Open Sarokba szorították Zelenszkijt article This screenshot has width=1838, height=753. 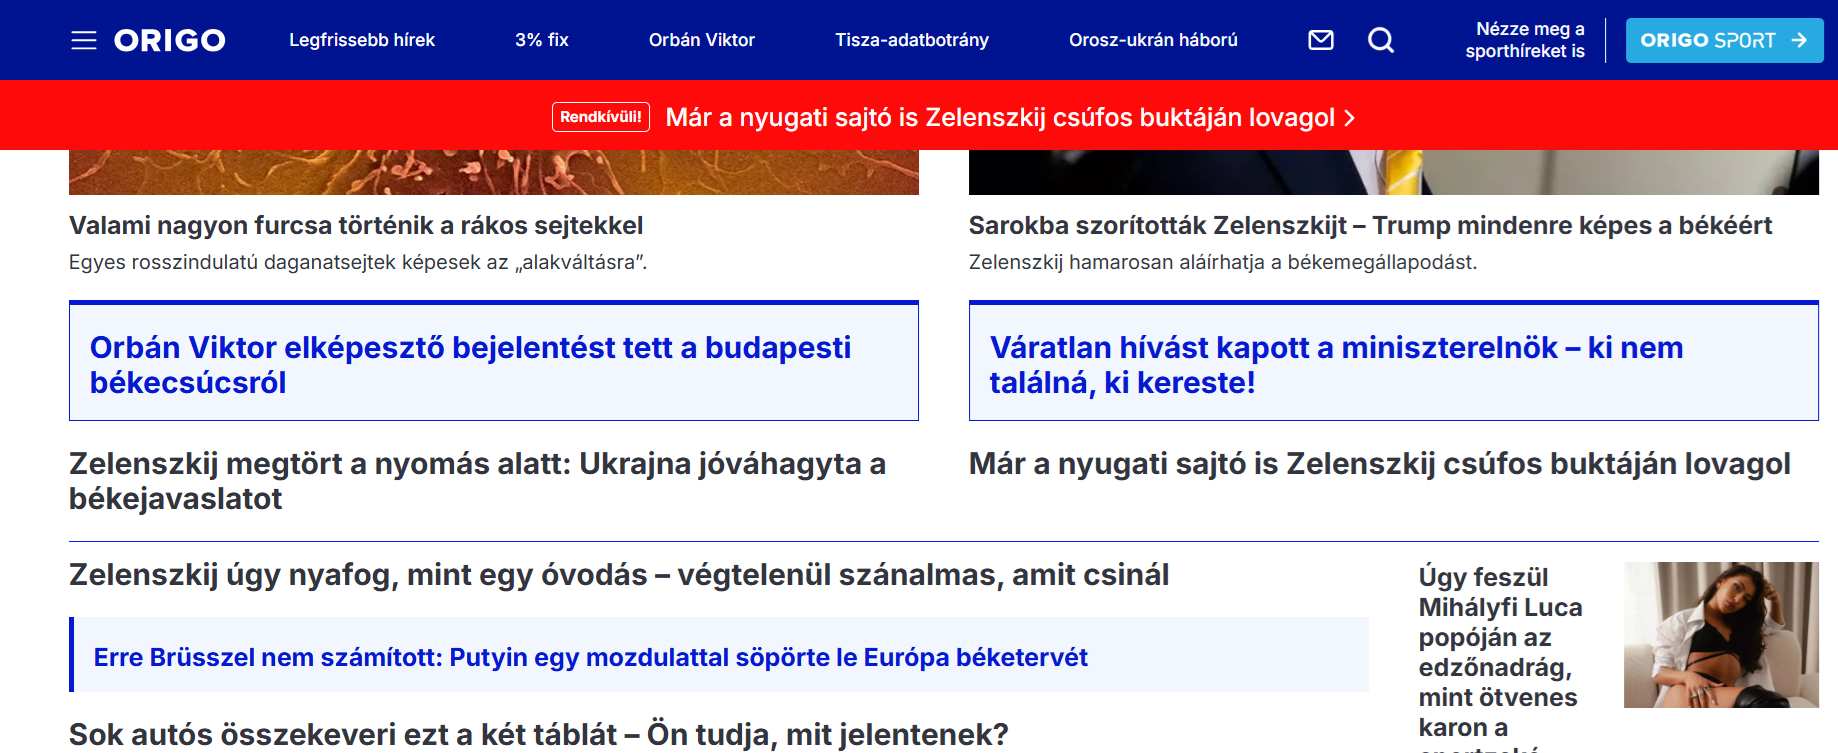click(1369, 226)
